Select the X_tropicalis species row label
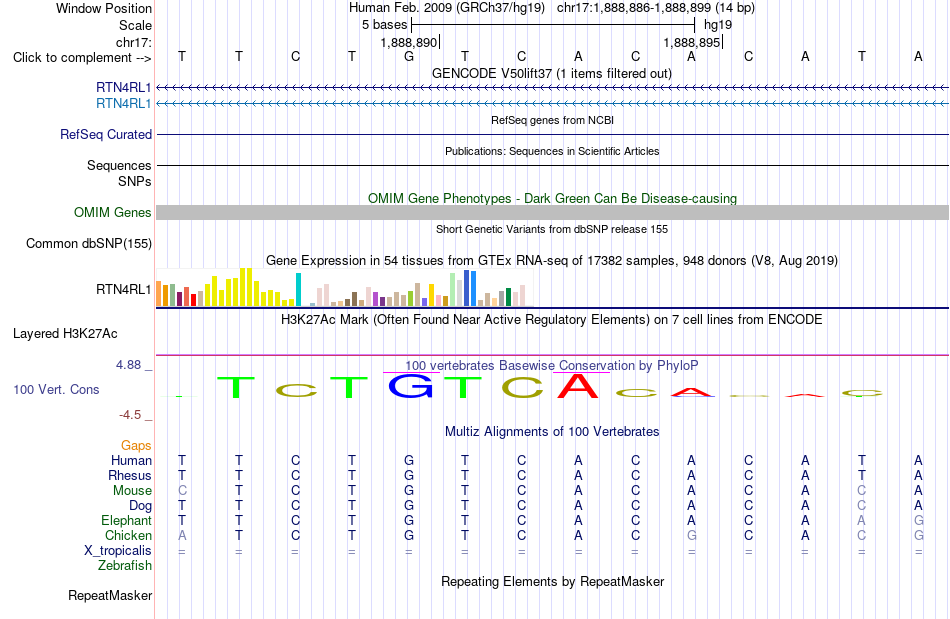This screenshot has height=619, width=950. click(x=118, y=551)
